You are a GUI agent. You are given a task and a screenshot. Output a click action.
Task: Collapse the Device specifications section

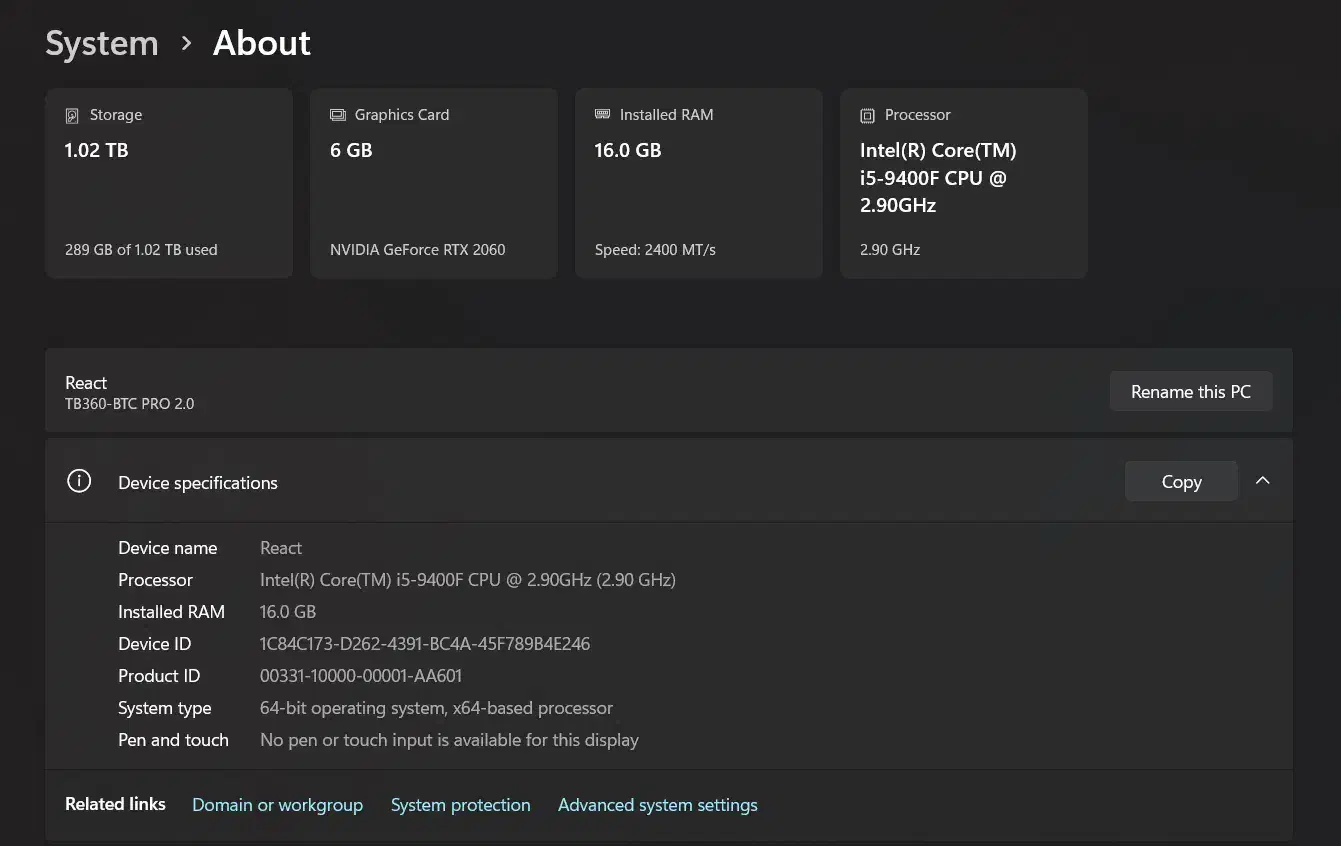coord(1262,480)
